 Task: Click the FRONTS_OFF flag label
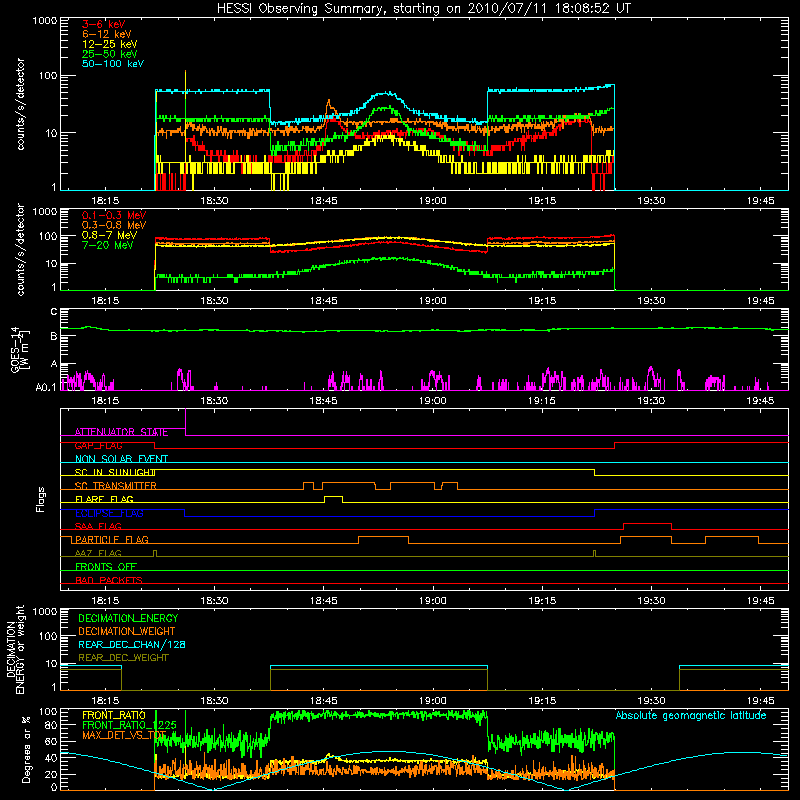(106, 566)
